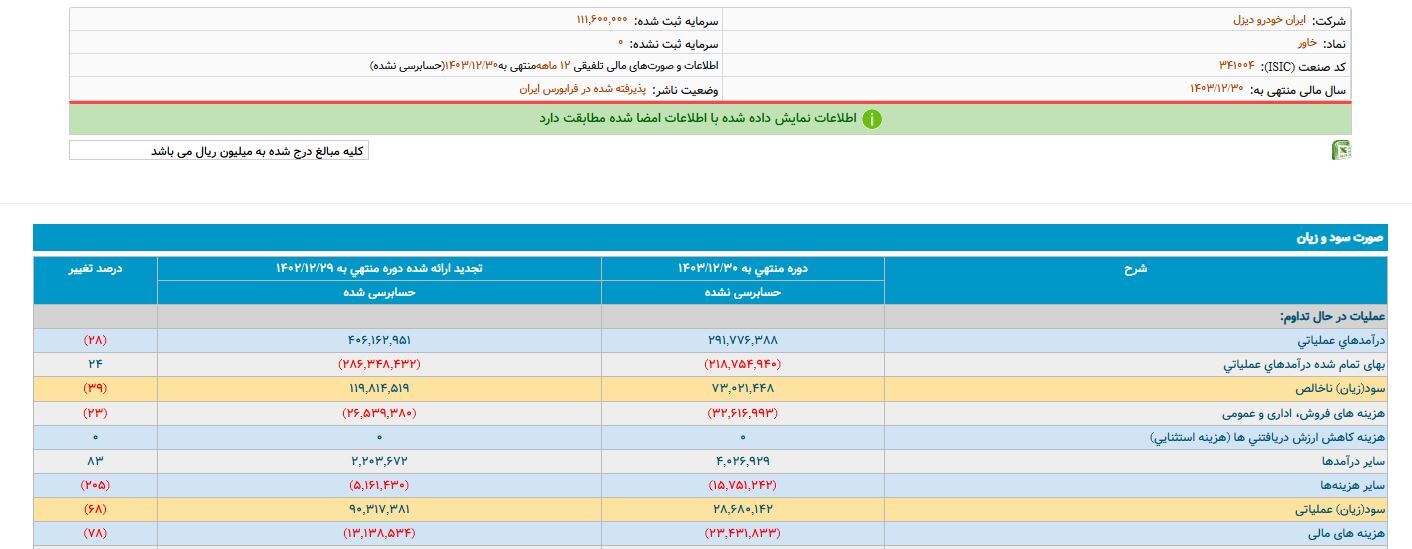
Task: Select value ۲۹۱,۷۷۶,۳۸۸
Action: (x=743, y=340)
